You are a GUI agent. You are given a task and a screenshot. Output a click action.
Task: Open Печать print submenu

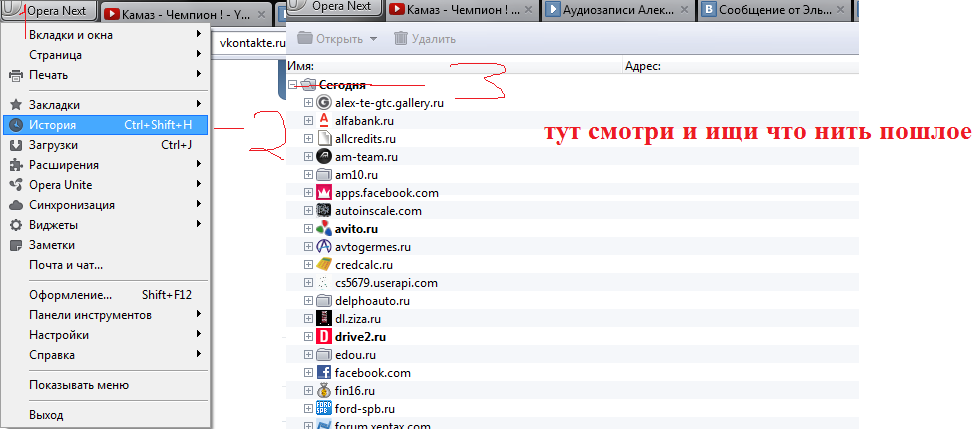coord(106,75)
